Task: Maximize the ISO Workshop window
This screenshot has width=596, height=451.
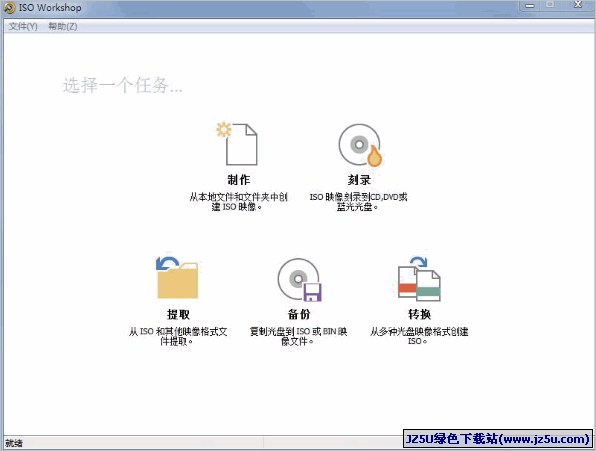Action: [x=550, y=5]
